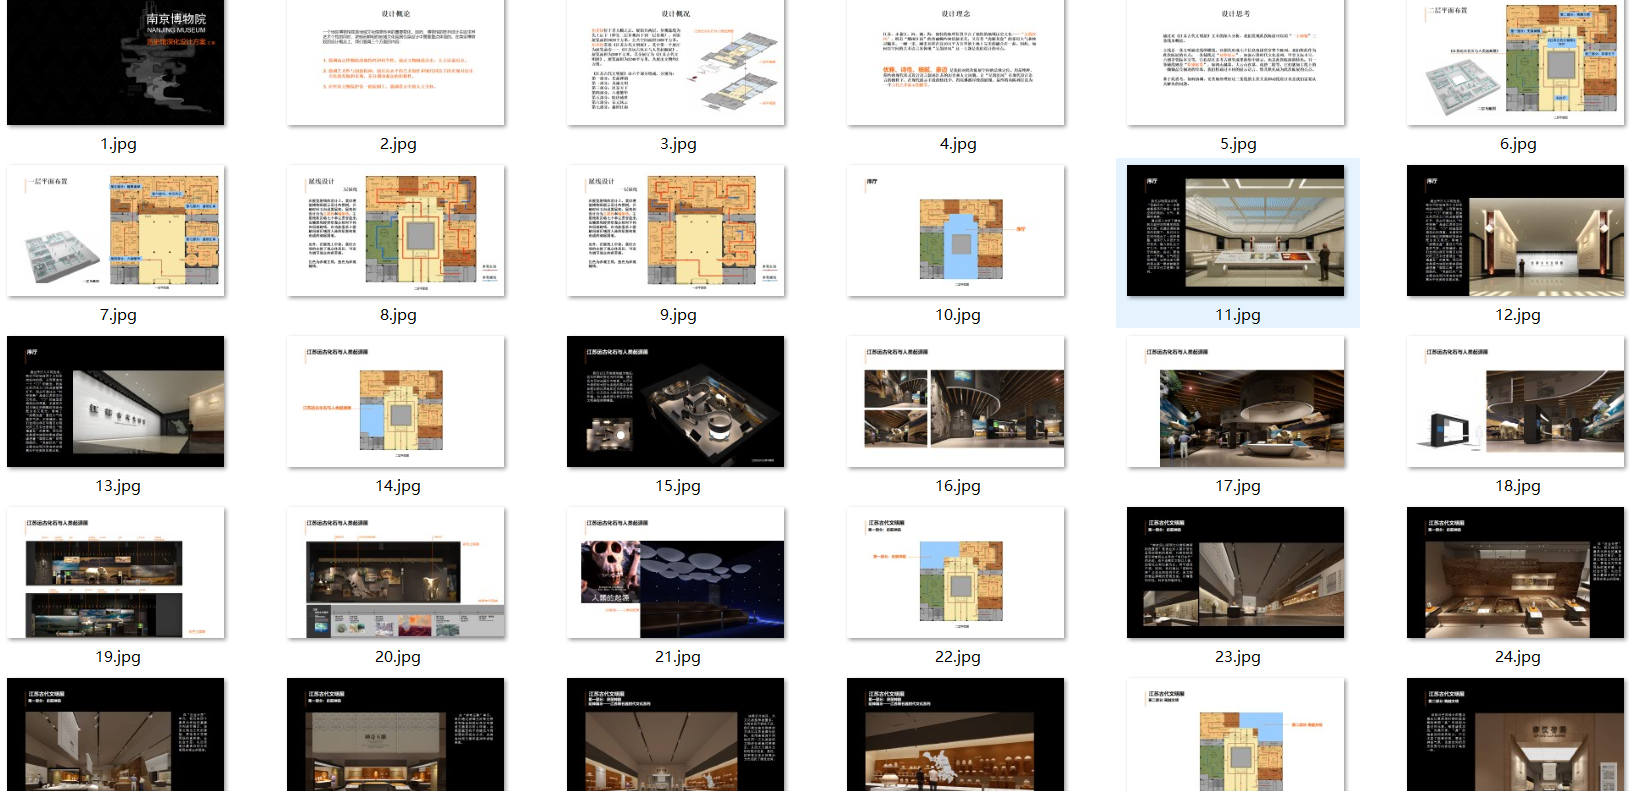The image size is (1651, 791).
Task: Pick the thumbnail image of 7.jpg
Action: [116, 231]
